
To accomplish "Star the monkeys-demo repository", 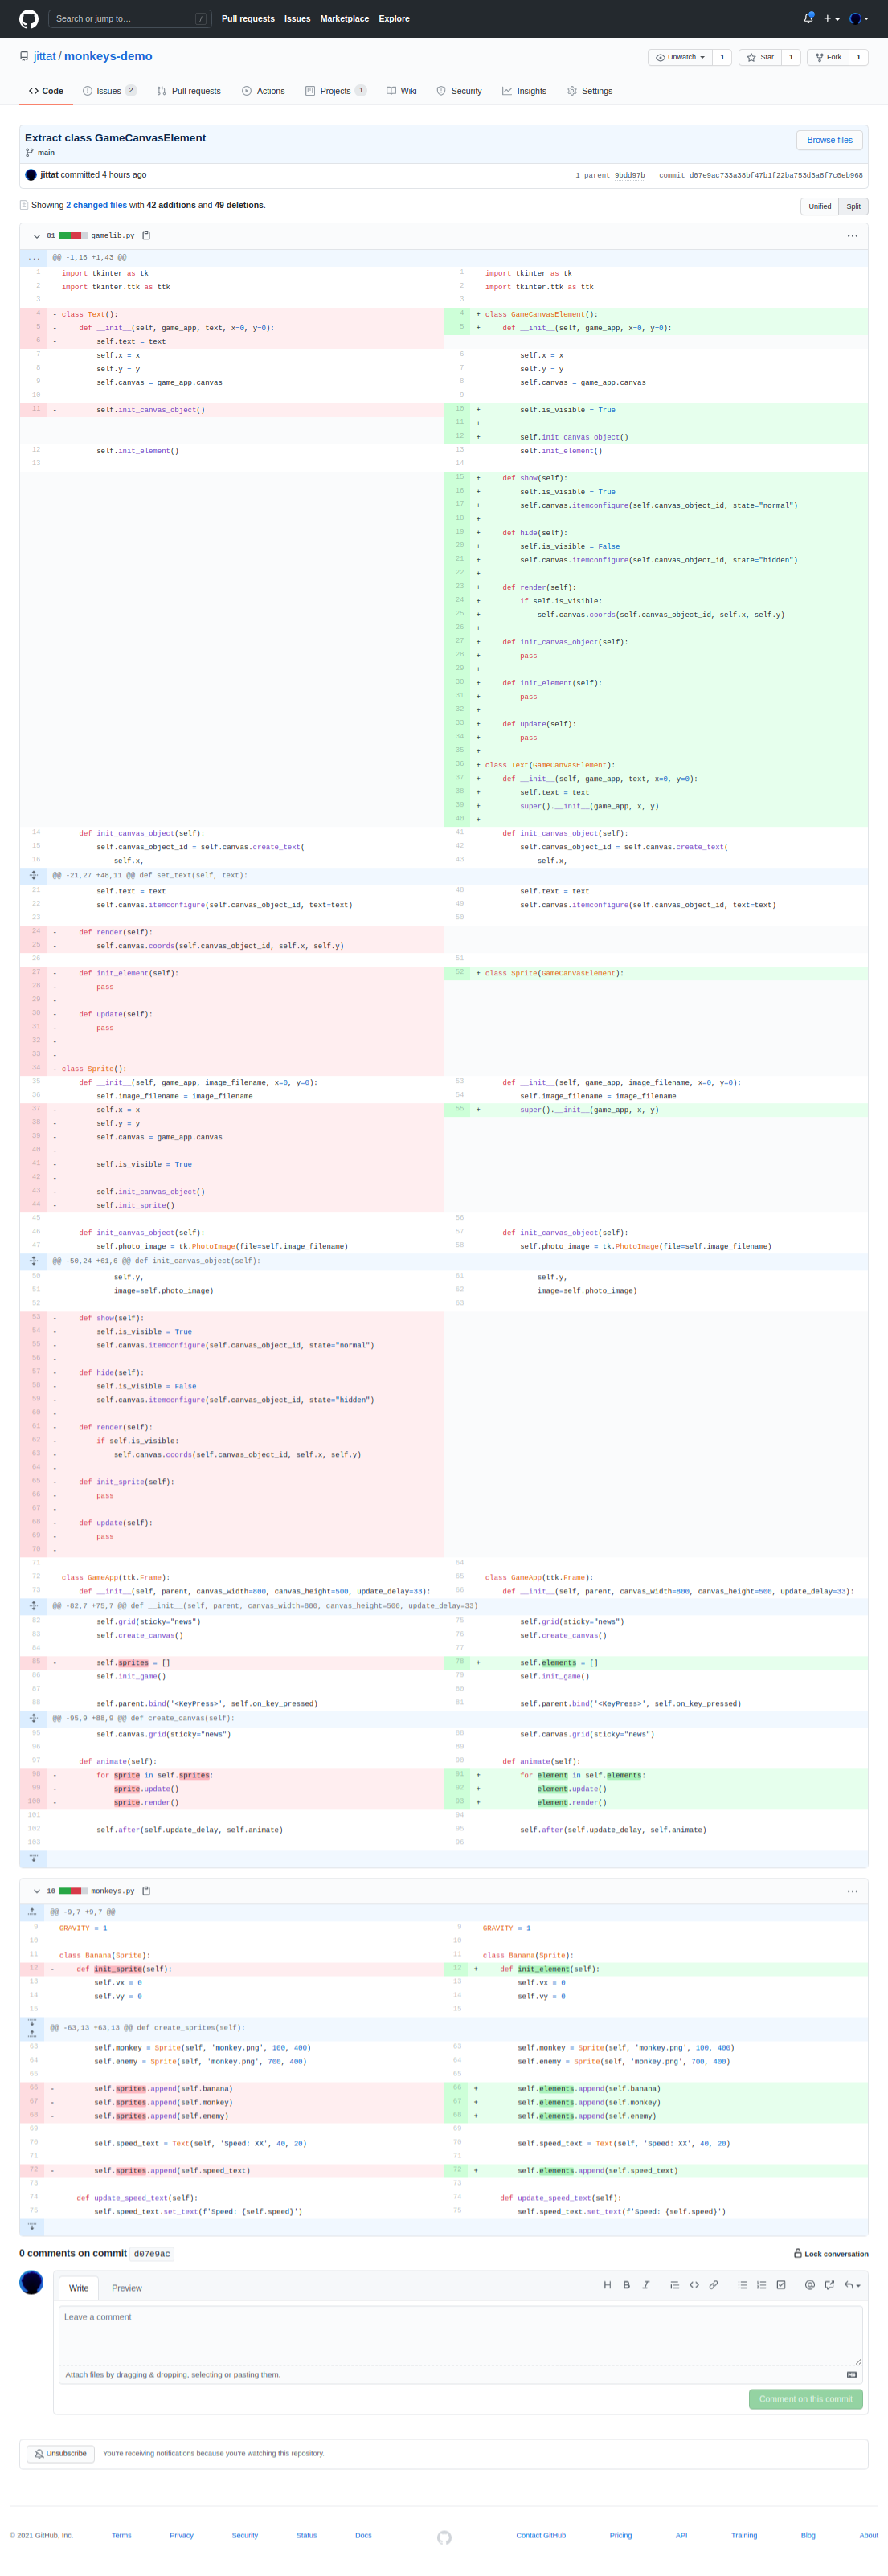I will pyautogui.click(x=760, y=57).
